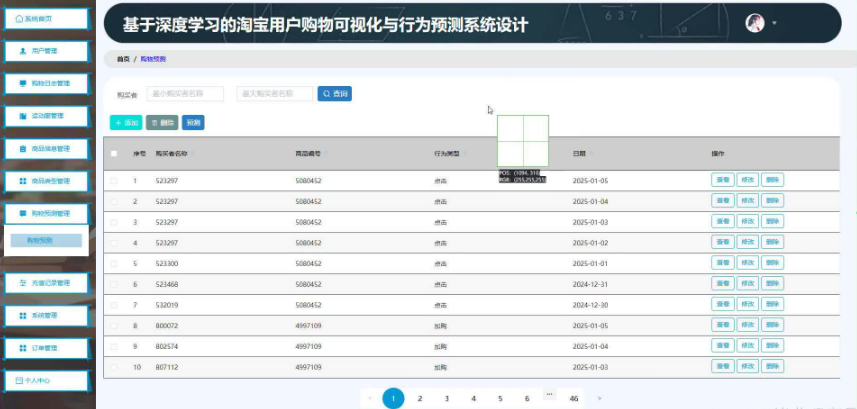Click the next page arrow

(600, 399)
